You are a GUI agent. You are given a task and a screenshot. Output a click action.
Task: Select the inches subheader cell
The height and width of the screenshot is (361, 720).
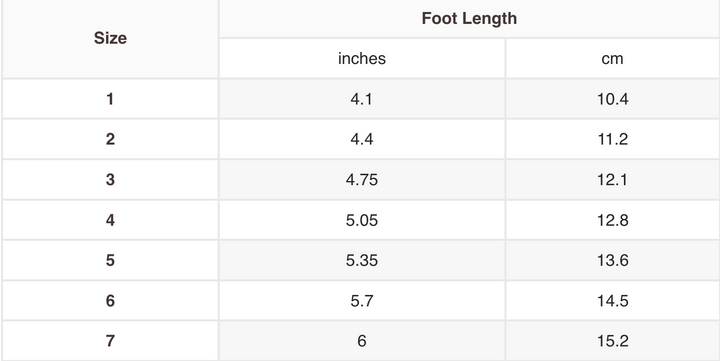point(362,58)
